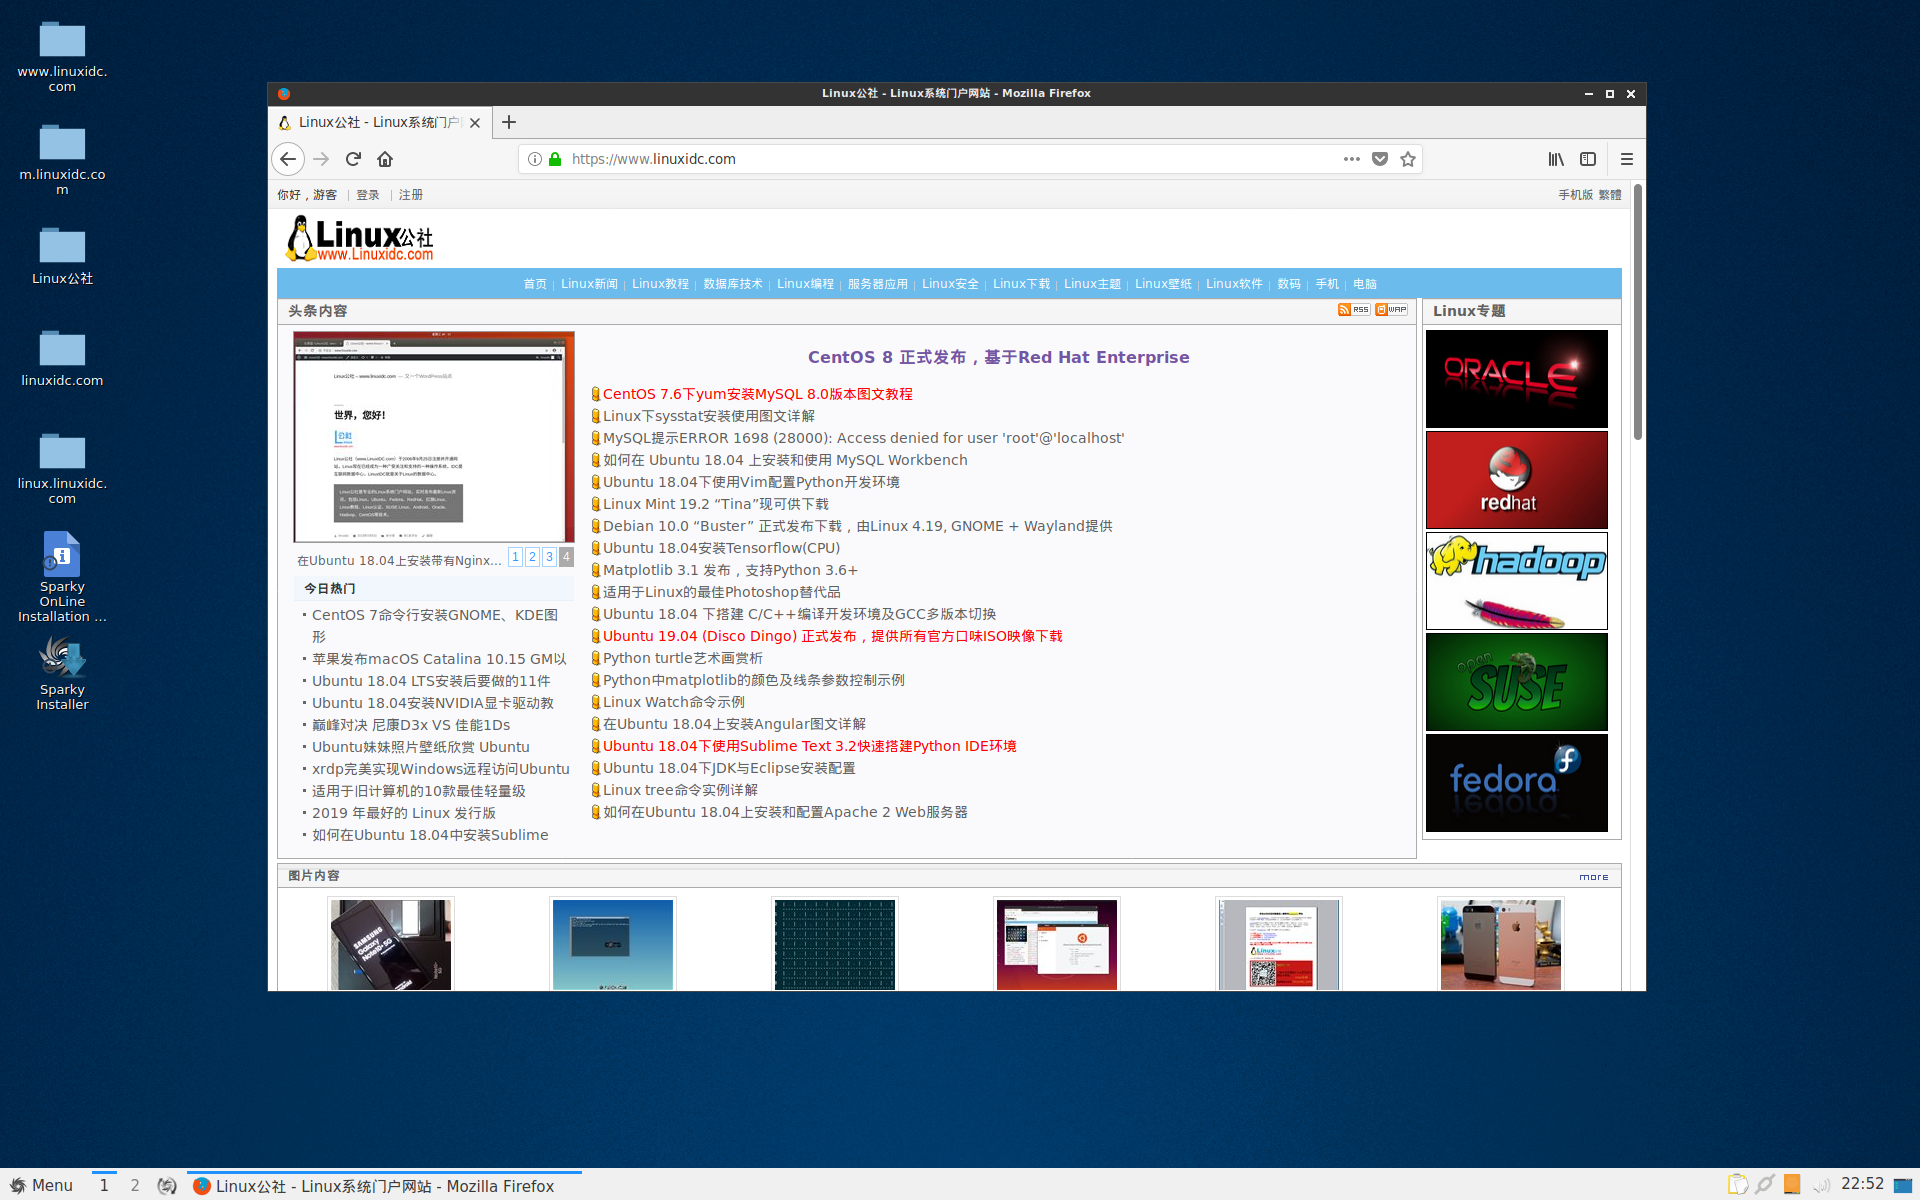
Task: Click the slideshow screenshot image
Action: click(x=434, y=437)
